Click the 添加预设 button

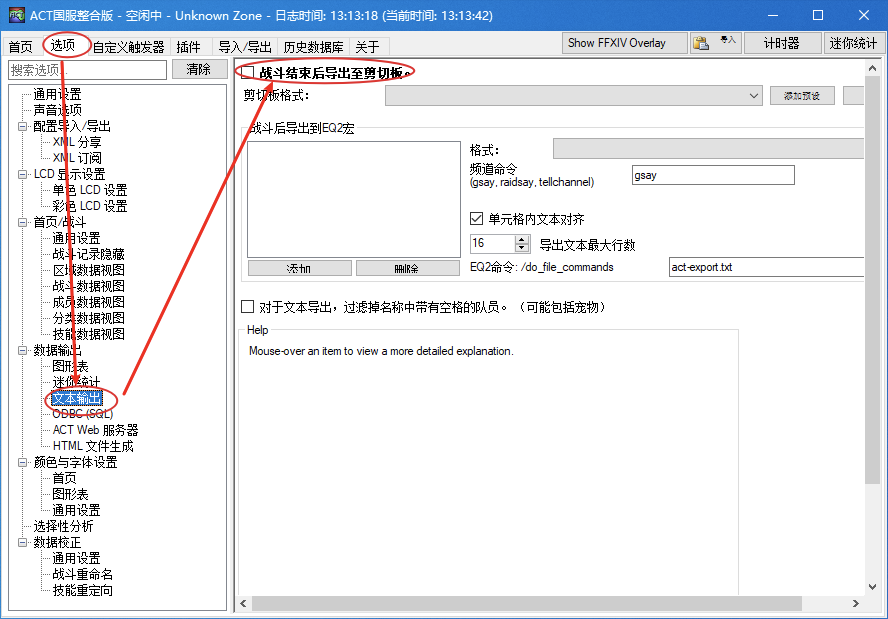(802, 96)
